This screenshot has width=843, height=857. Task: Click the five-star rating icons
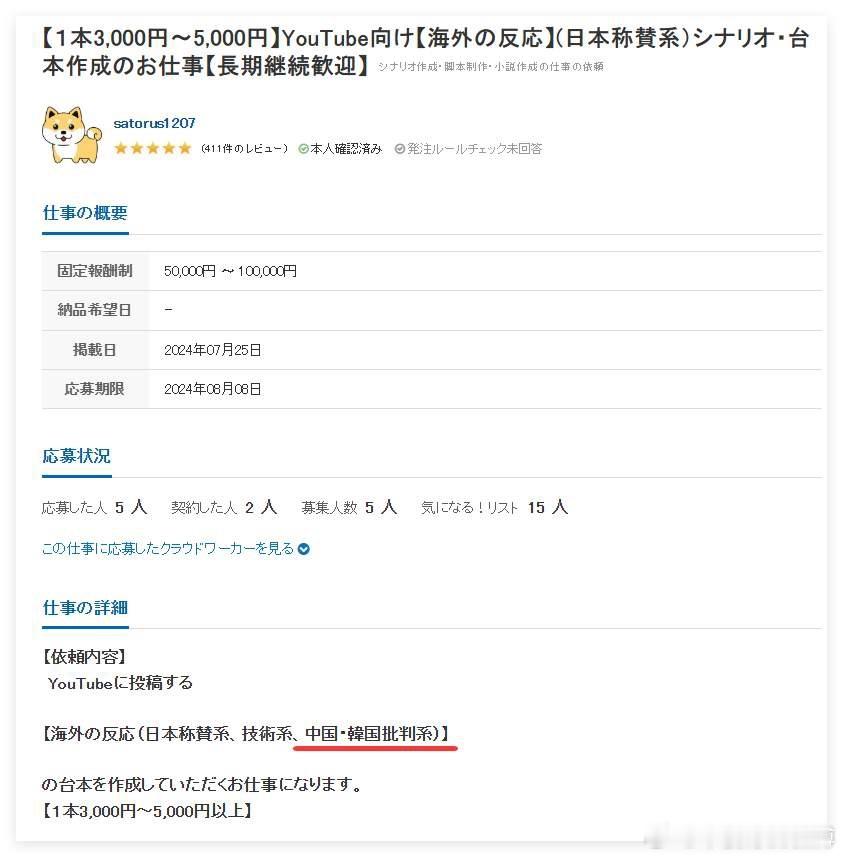pyautogui.click(x=153, y=148)
